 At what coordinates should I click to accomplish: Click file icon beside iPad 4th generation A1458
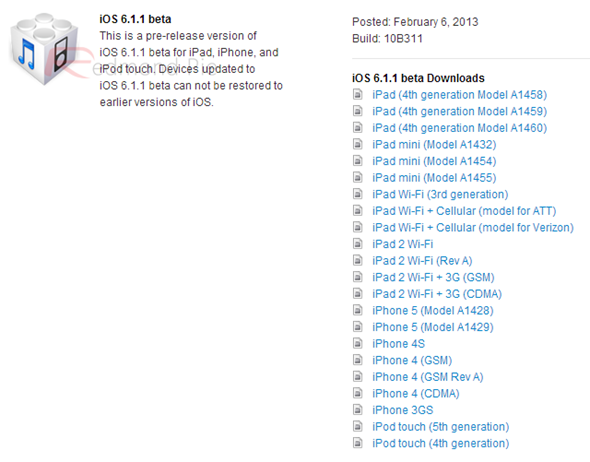click(x=358, y=94)
